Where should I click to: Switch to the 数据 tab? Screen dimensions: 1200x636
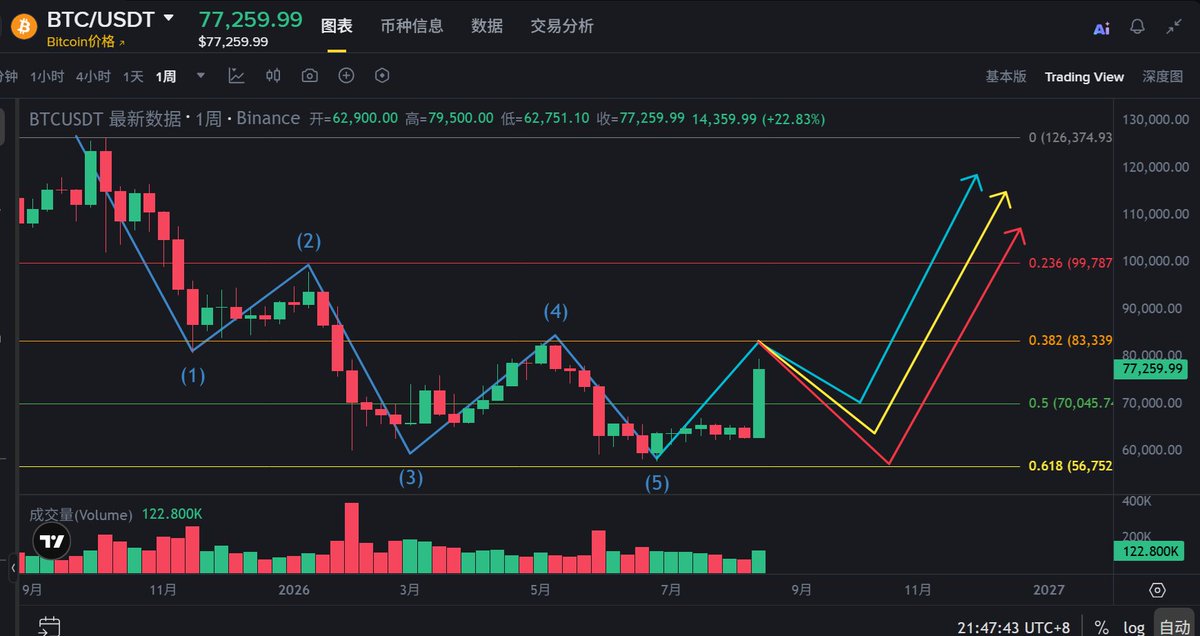[x=487, y=26]
